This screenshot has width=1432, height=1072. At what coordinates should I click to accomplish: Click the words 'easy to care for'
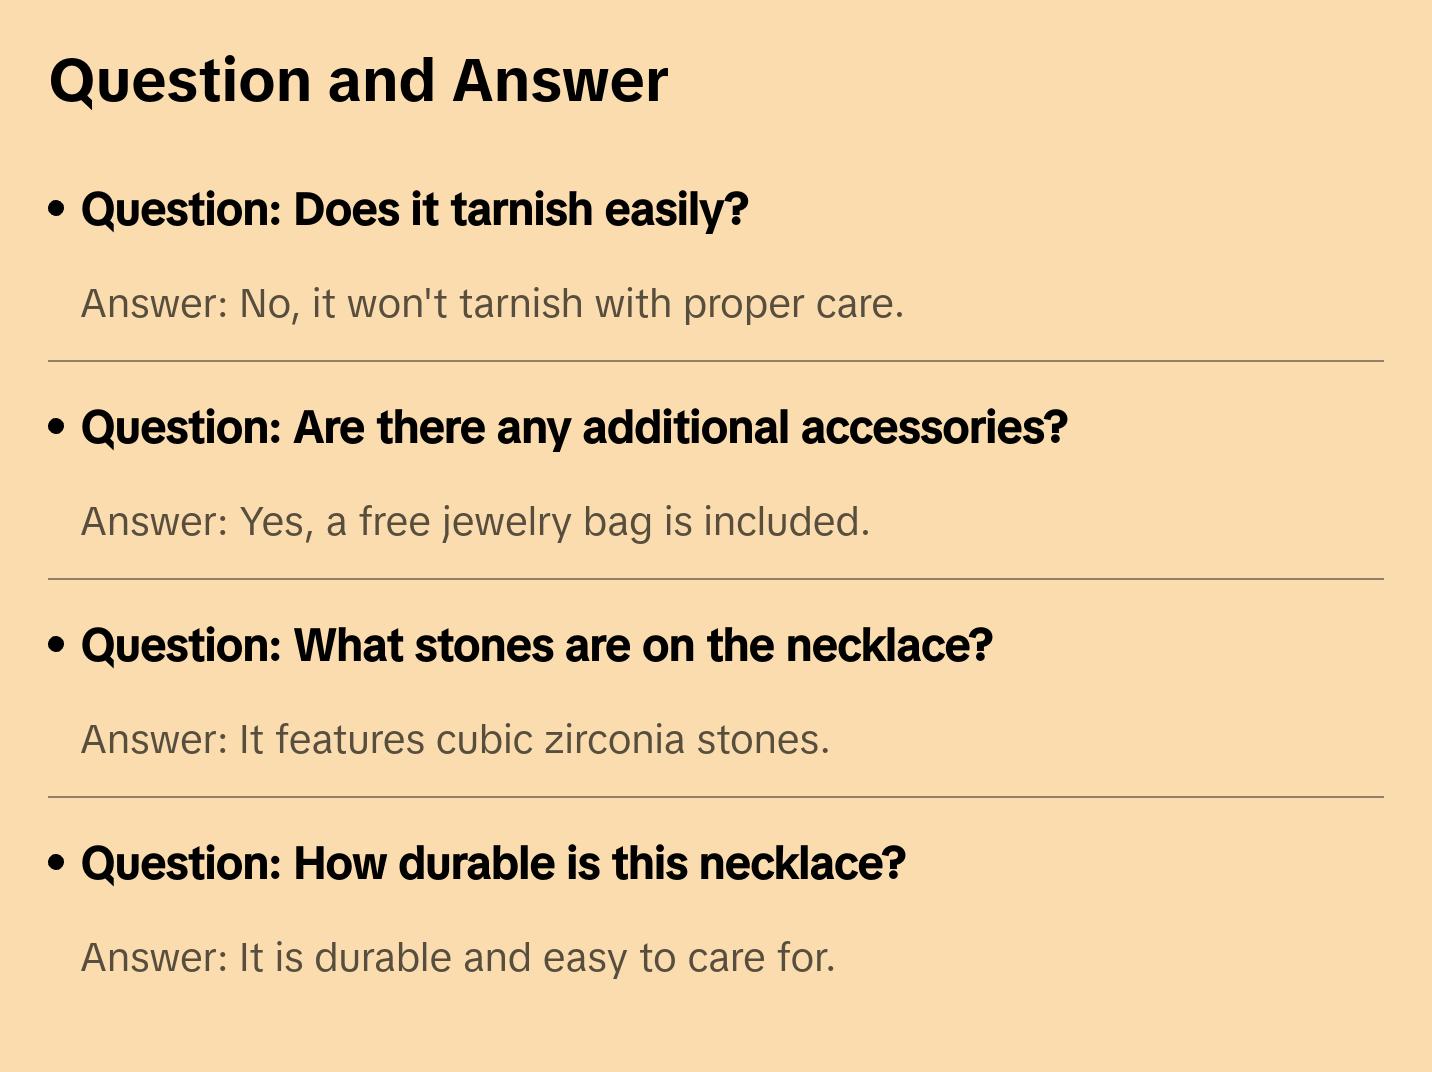pos(688,958)
